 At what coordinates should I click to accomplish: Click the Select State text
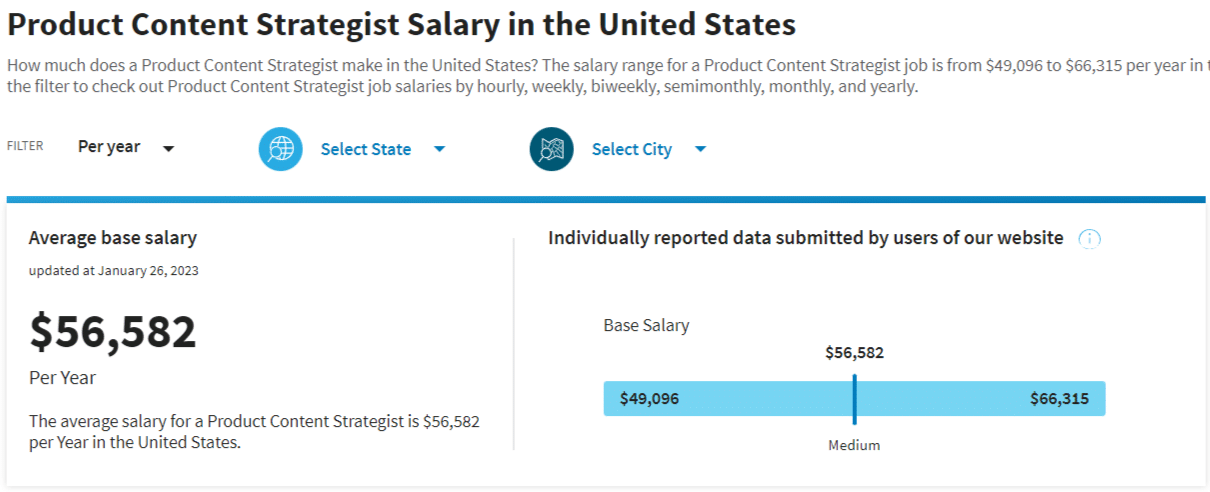tap(365, 149)
